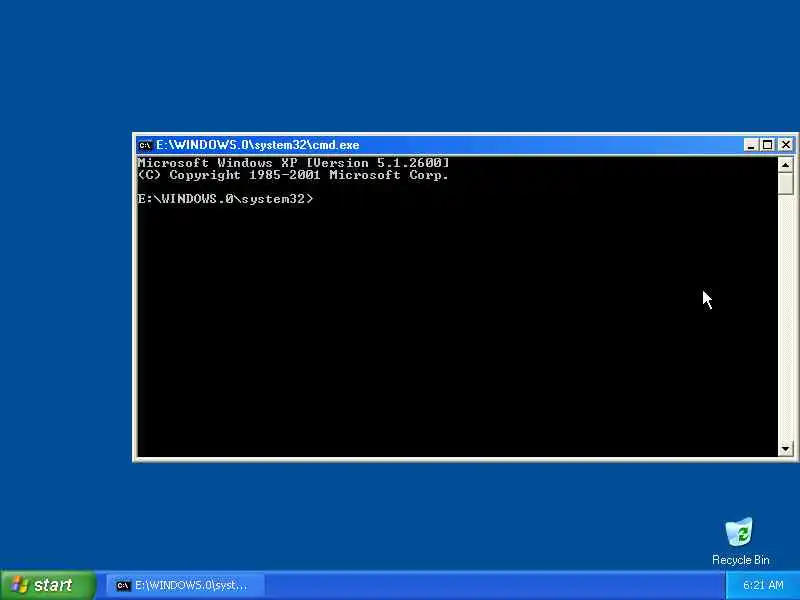Minimize the cmd.exe window
The height and width of the screenshot is (600, 800).
click(750, 145)
